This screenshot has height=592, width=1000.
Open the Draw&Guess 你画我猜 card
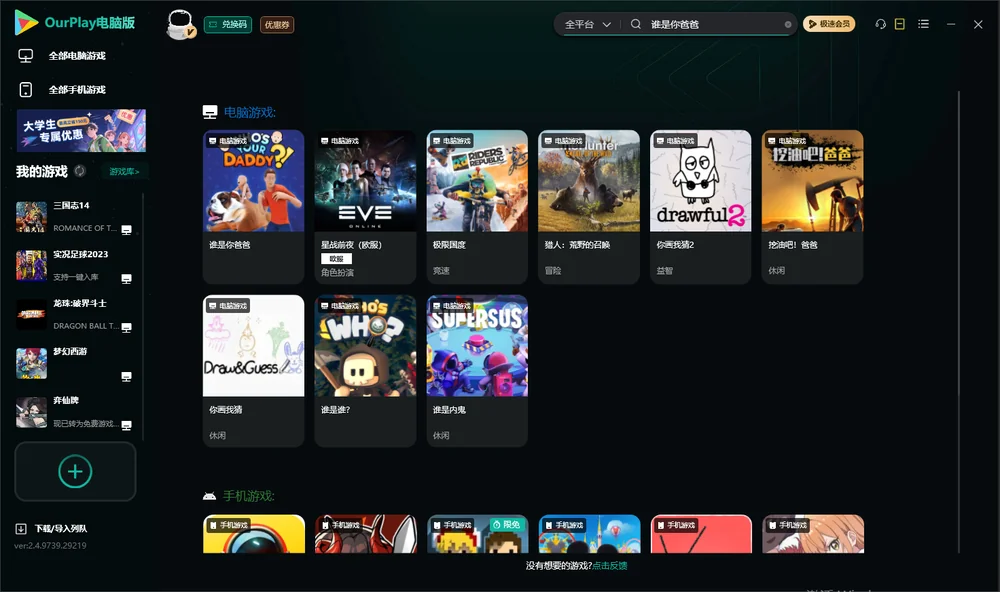click(253, 371)
